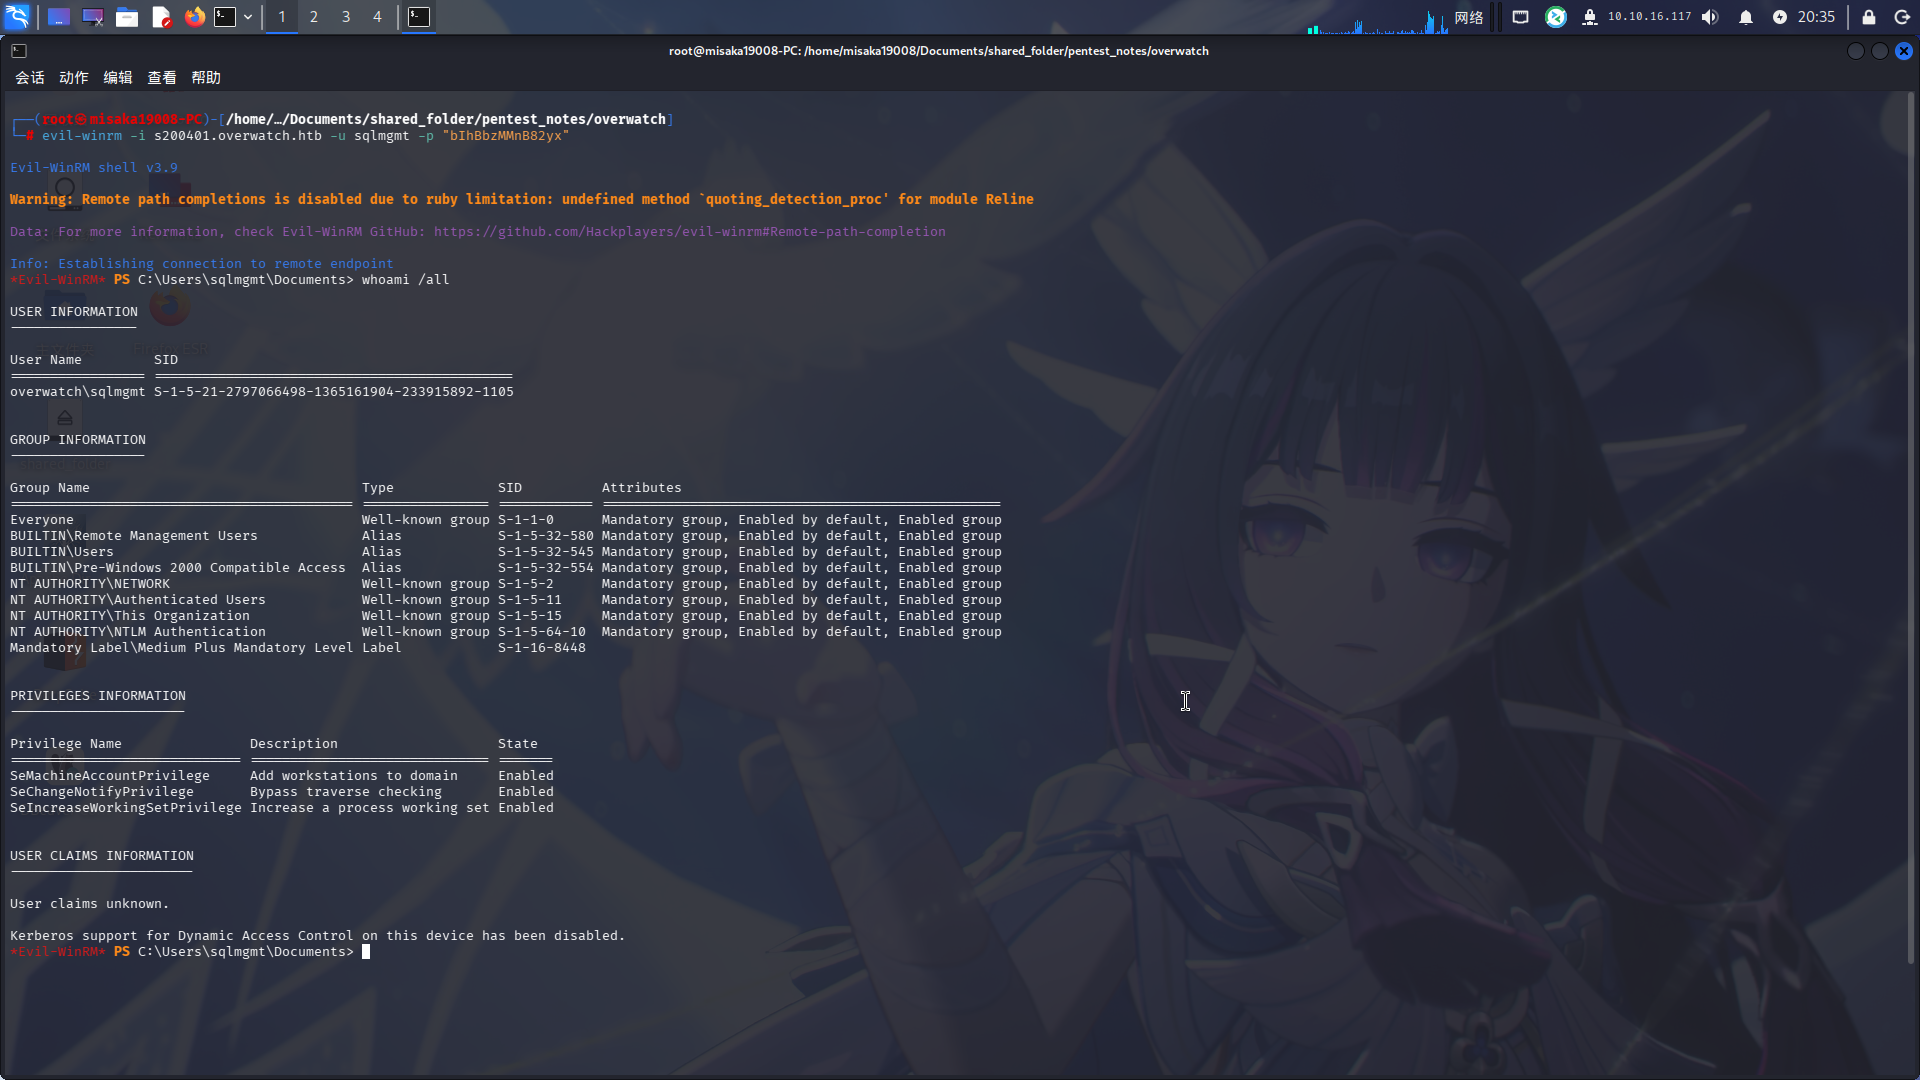The width and height of the screenshot is (1920, 1080).
Task: Open the 帮助 (Help) menu
Action: (x=205, y=78)
